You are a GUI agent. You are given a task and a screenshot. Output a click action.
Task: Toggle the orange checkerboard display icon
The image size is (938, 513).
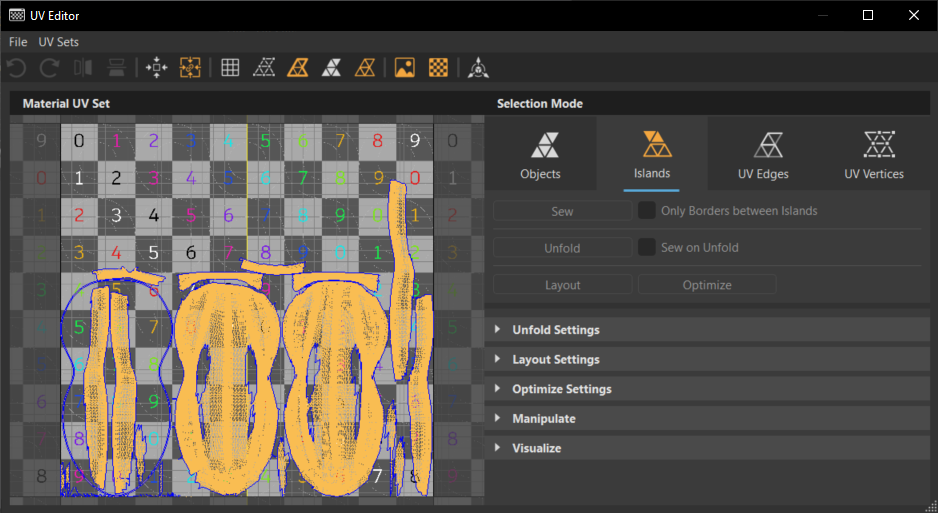click(438, 68)
